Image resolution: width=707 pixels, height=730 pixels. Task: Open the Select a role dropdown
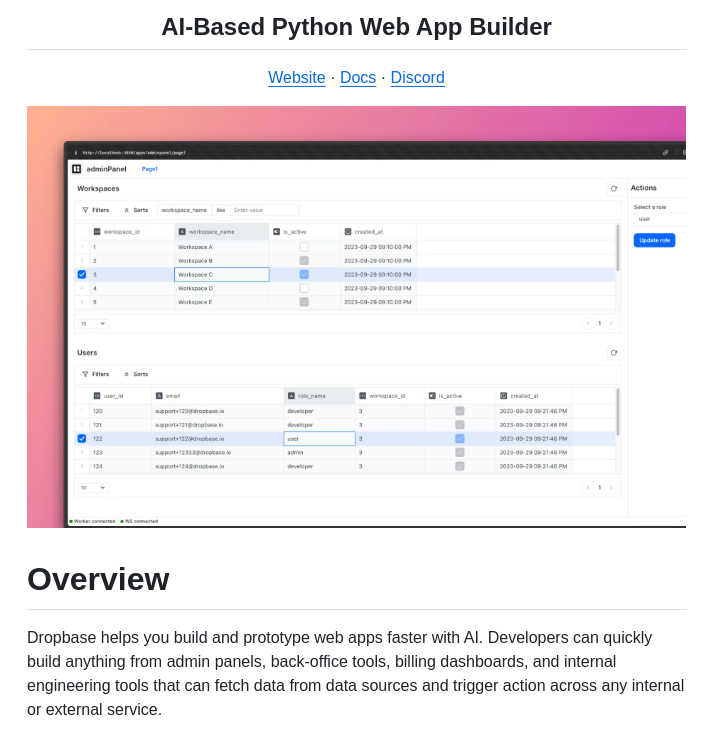(659, 218)
